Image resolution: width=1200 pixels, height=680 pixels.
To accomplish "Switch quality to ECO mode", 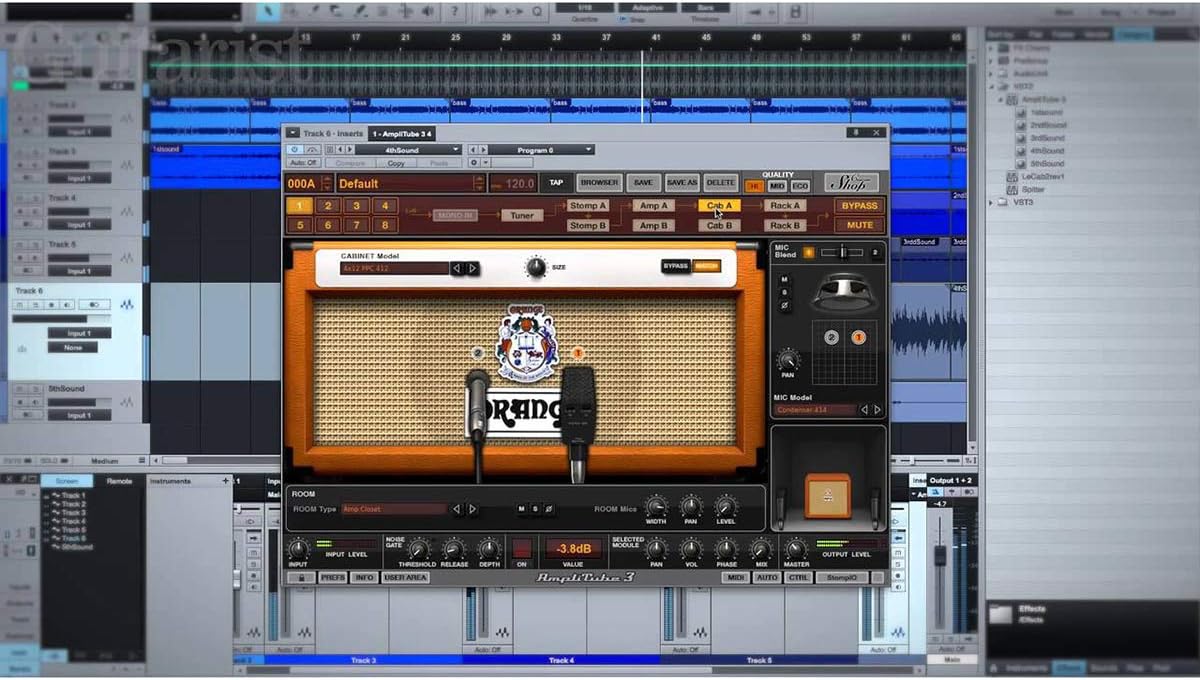I will 802,186.
